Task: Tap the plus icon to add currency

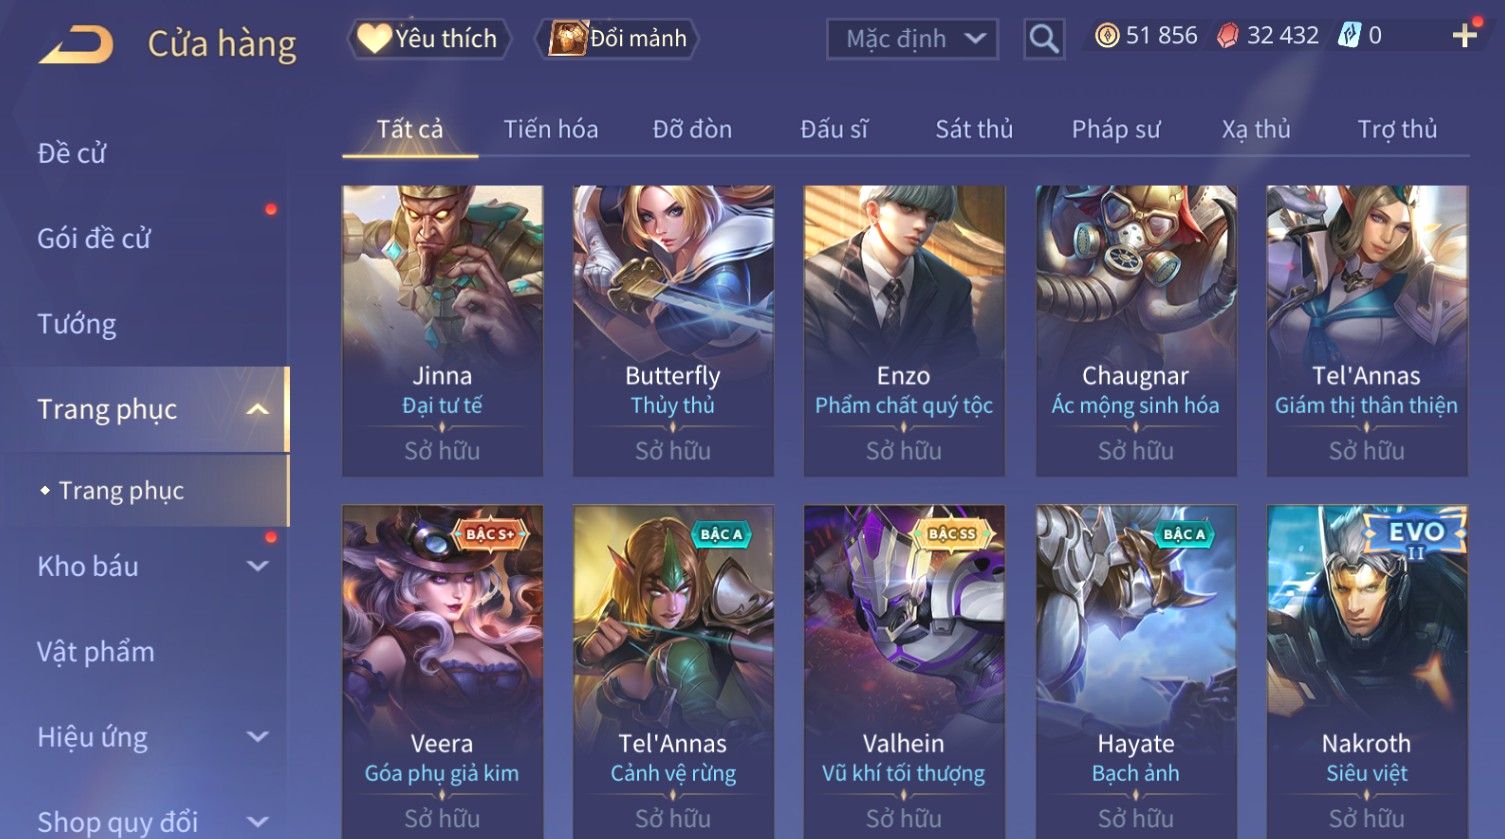Action: (1464, 36)
